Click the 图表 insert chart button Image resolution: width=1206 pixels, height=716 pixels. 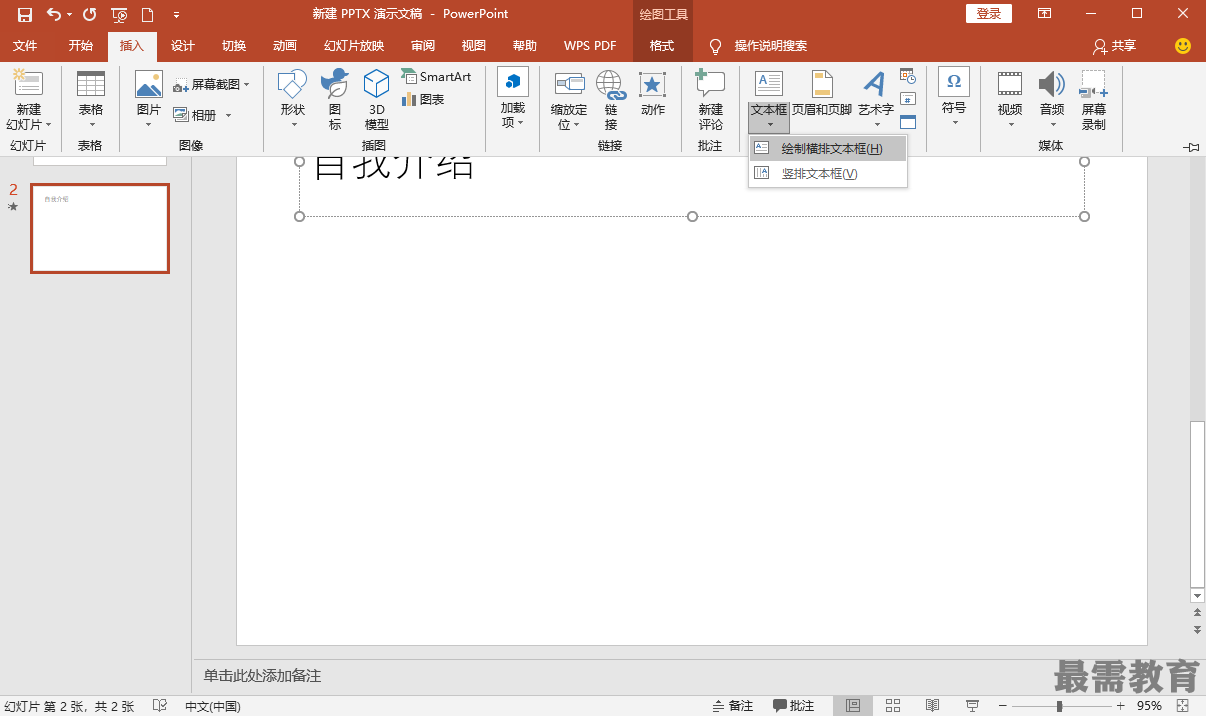point(423,99)
